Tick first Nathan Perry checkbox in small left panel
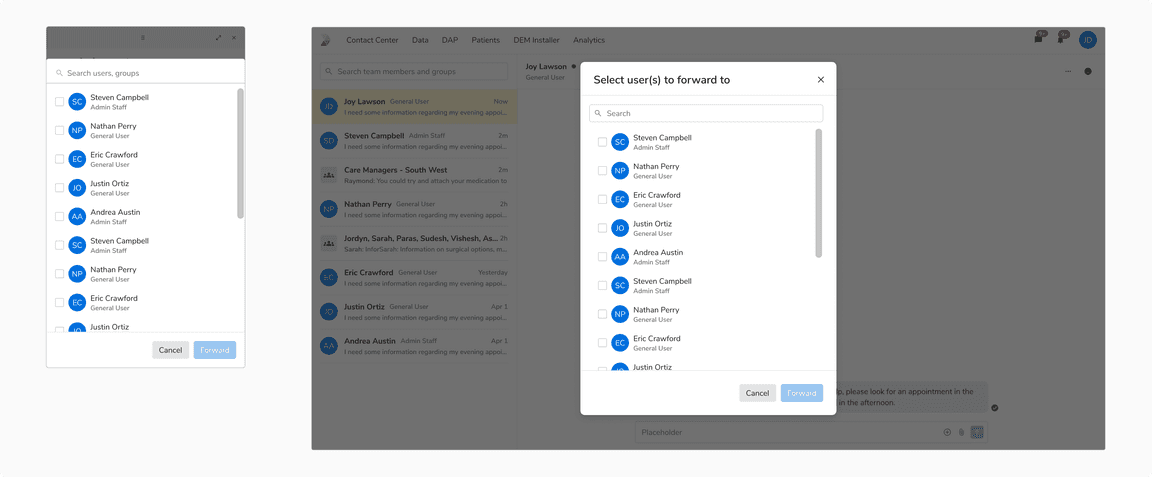This screenshot has height=477, width=1152. click(x=60, y=130)
